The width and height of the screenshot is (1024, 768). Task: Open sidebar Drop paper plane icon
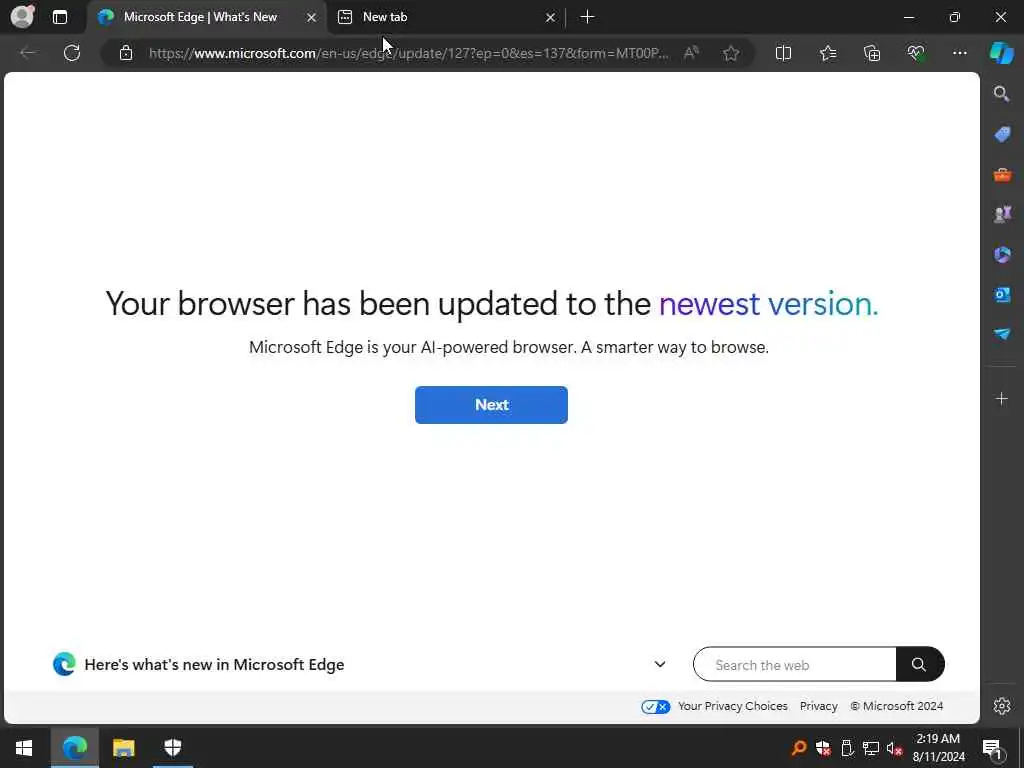[x=1002, y=334]
